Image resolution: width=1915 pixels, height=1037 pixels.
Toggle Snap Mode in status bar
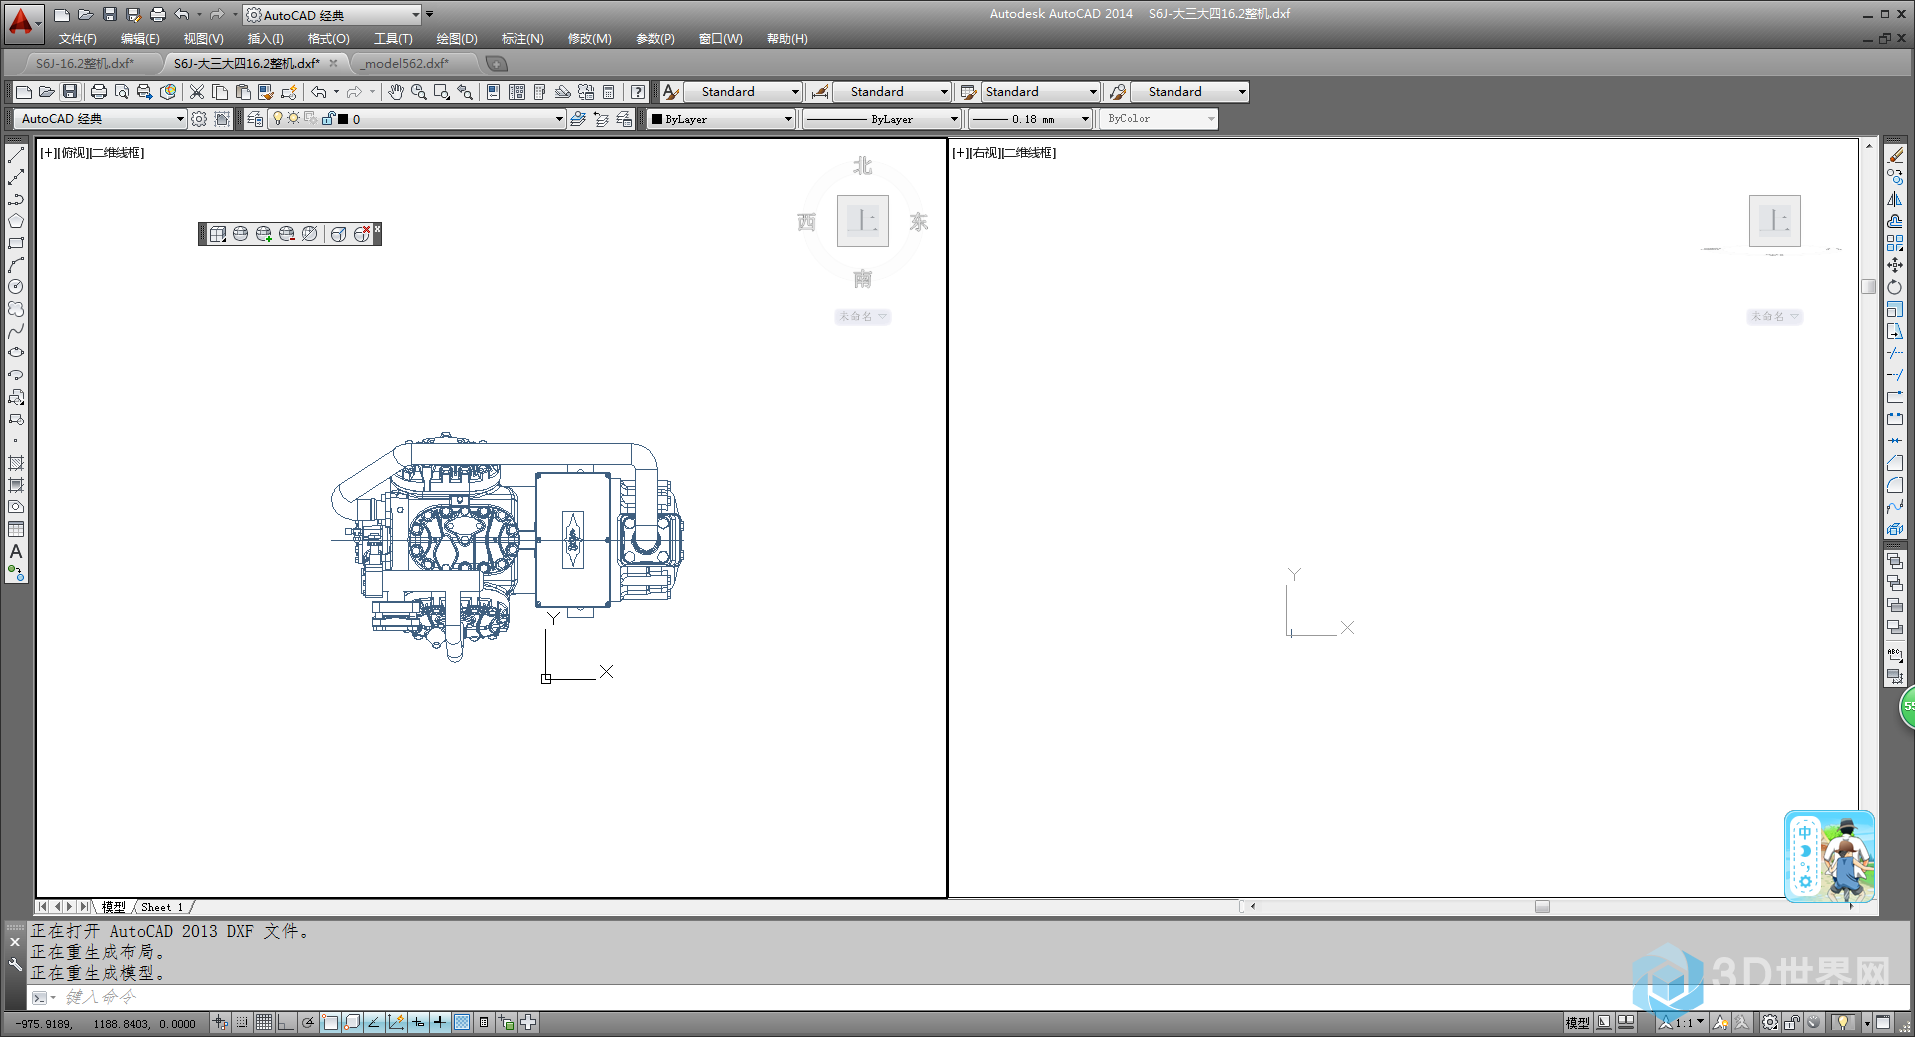242,1022
